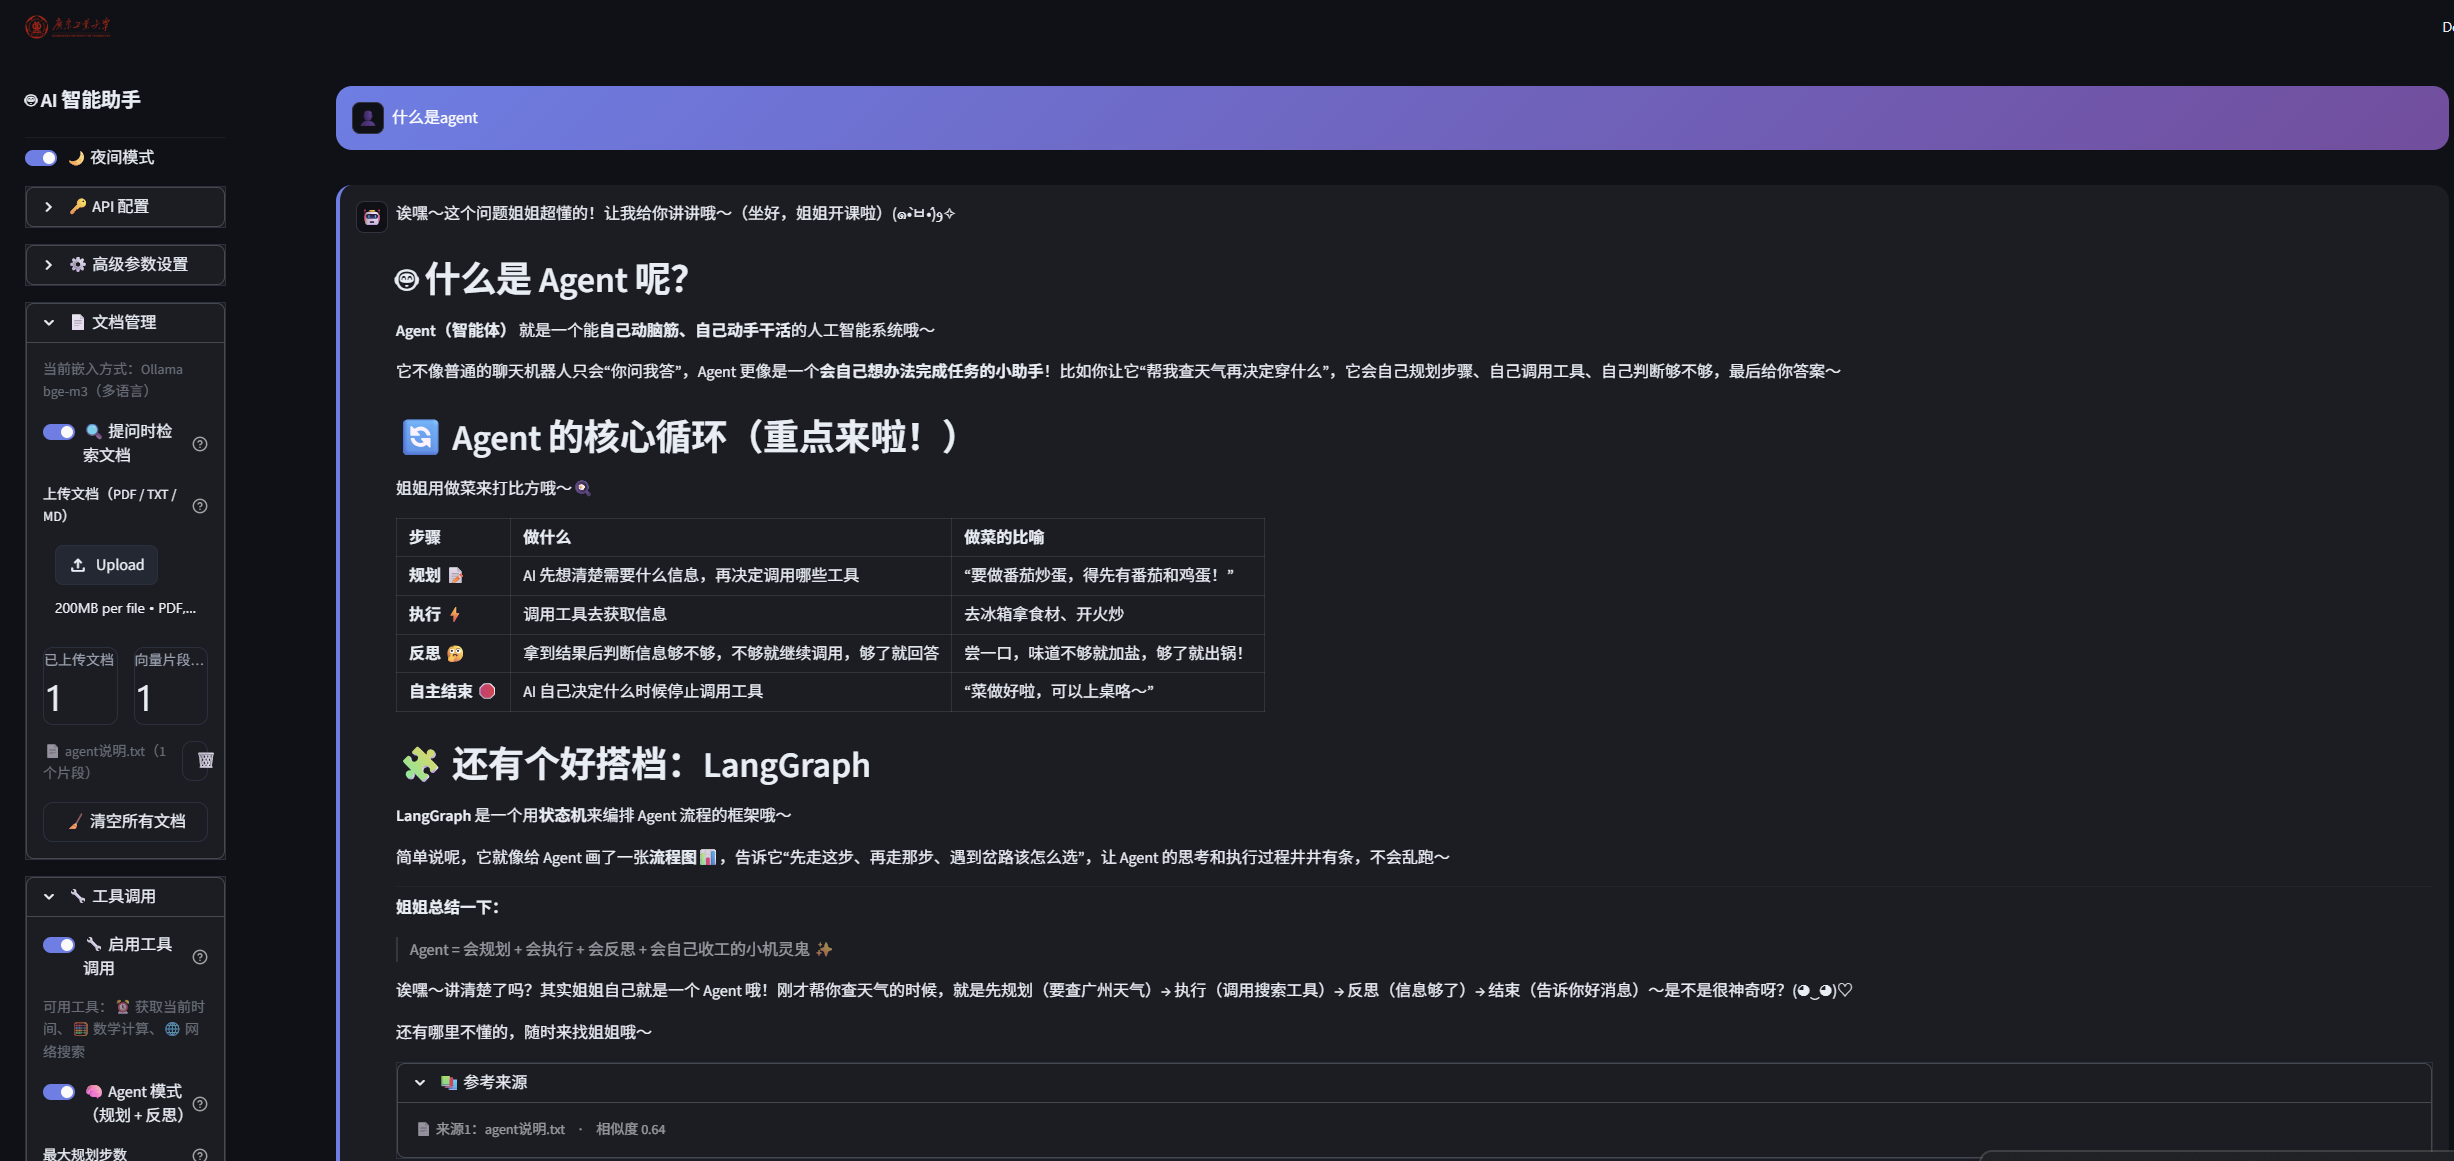Collapse the 工具调用 section
The image size is (2454, 1161).
point(125,897)
